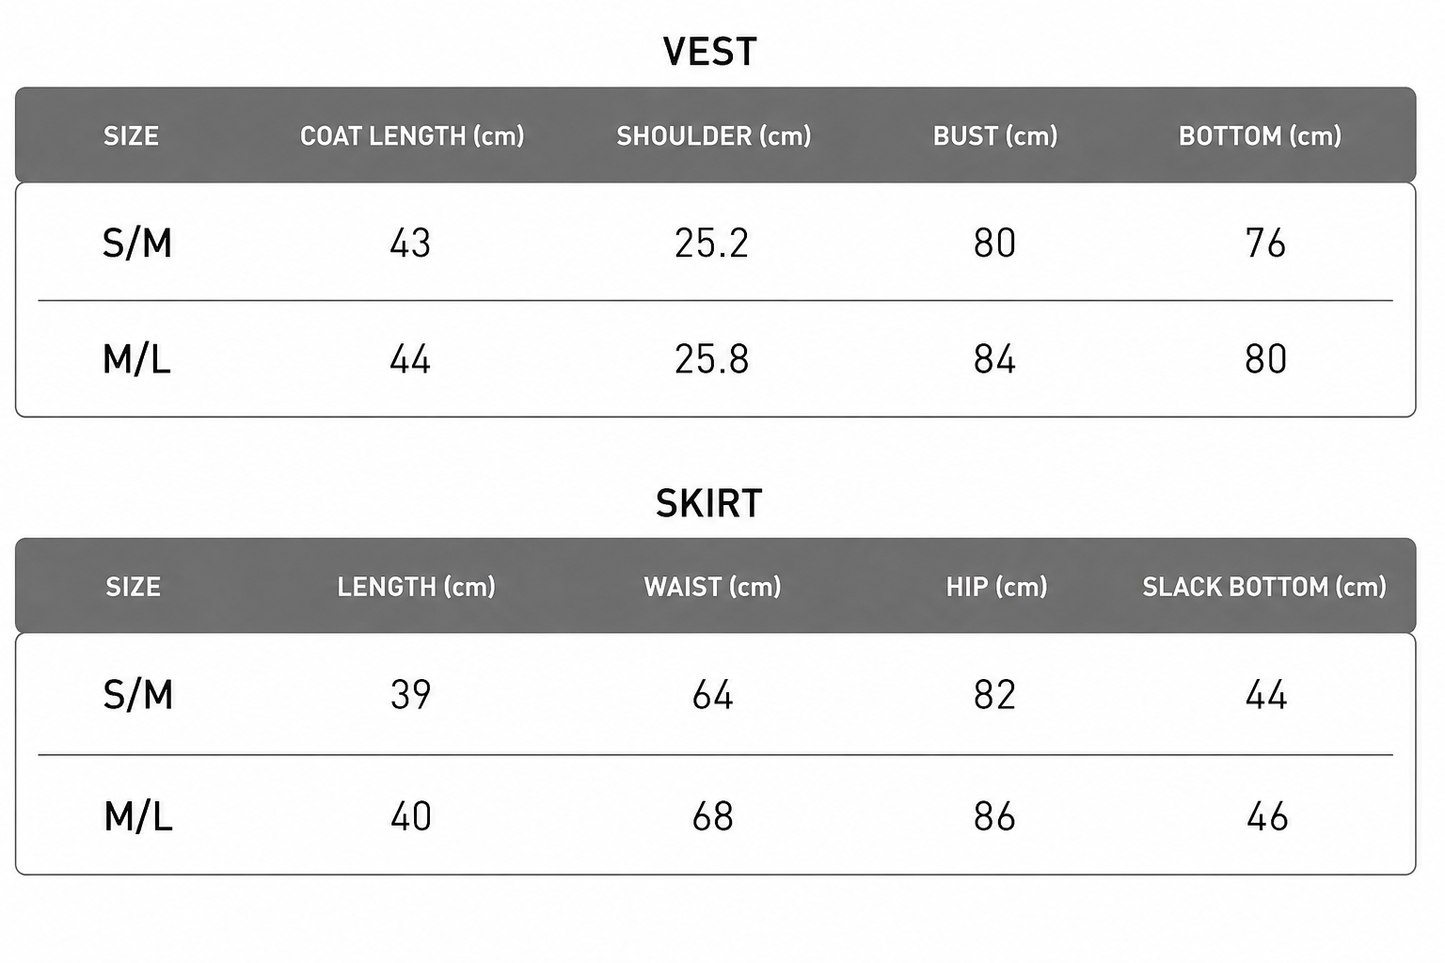Click the vest shoulder value 25.2
1445x963 pixels.
pos(711,243)
